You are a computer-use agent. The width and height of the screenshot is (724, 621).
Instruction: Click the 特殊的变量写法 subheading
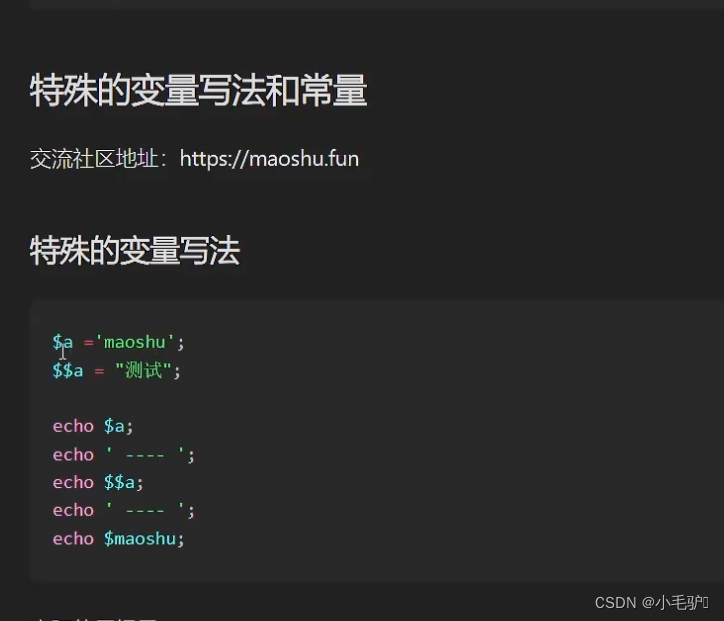tap(135, 251)
